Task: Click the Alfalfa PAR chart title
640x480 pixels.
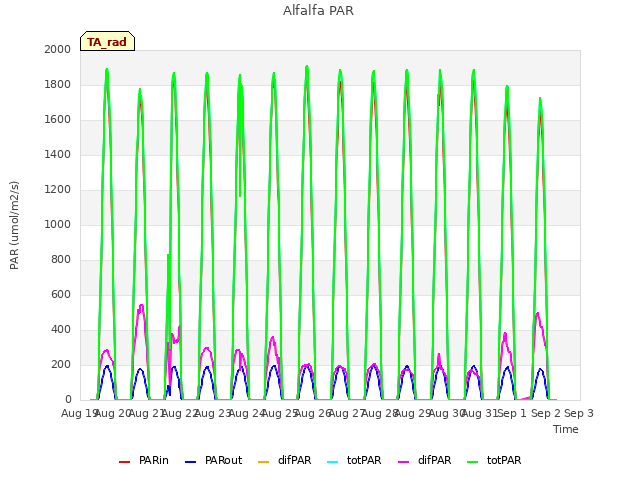Action: coord(318,11)
